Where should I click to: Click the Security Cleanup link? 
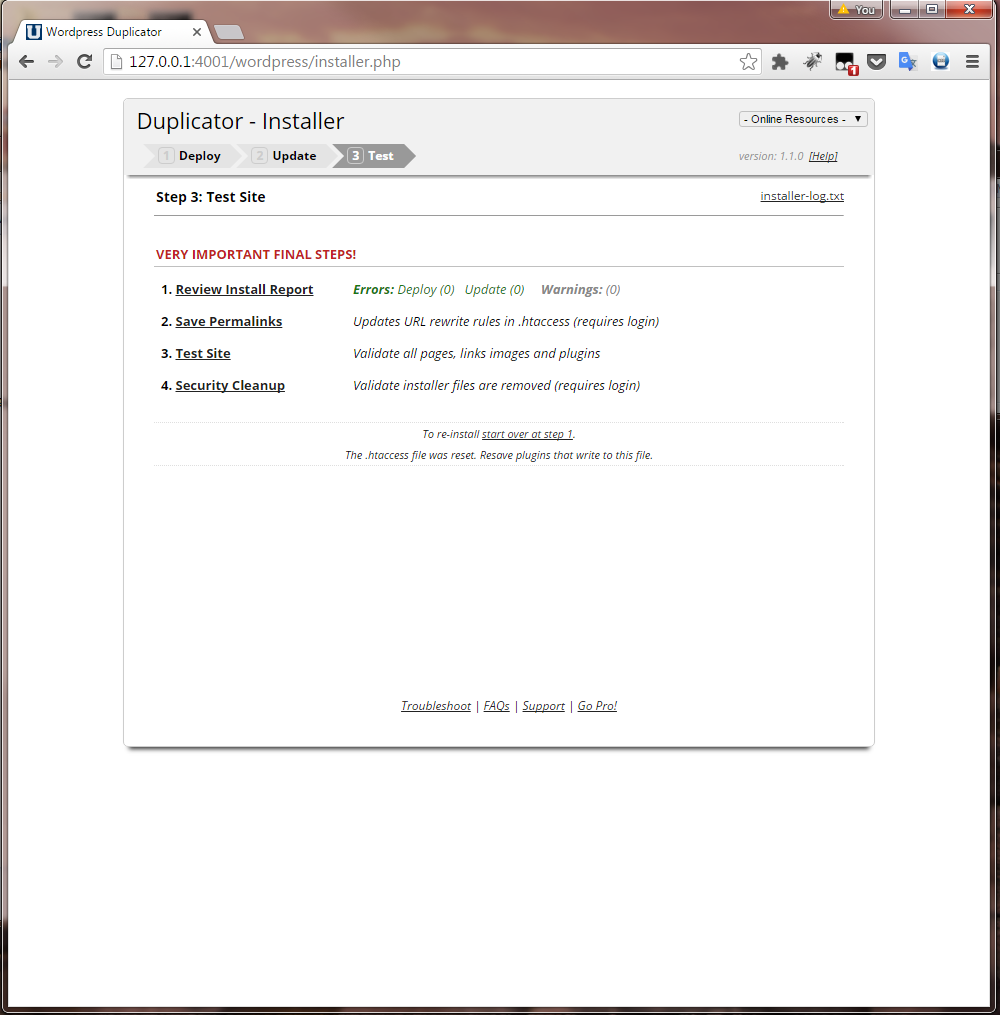coord(230,385)
